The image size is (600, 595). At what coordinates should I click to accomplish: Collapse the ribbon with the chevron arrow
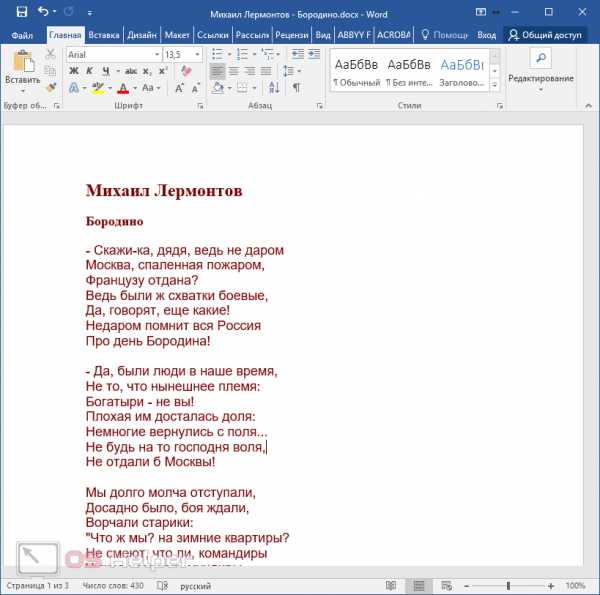[x=588, y=106]
